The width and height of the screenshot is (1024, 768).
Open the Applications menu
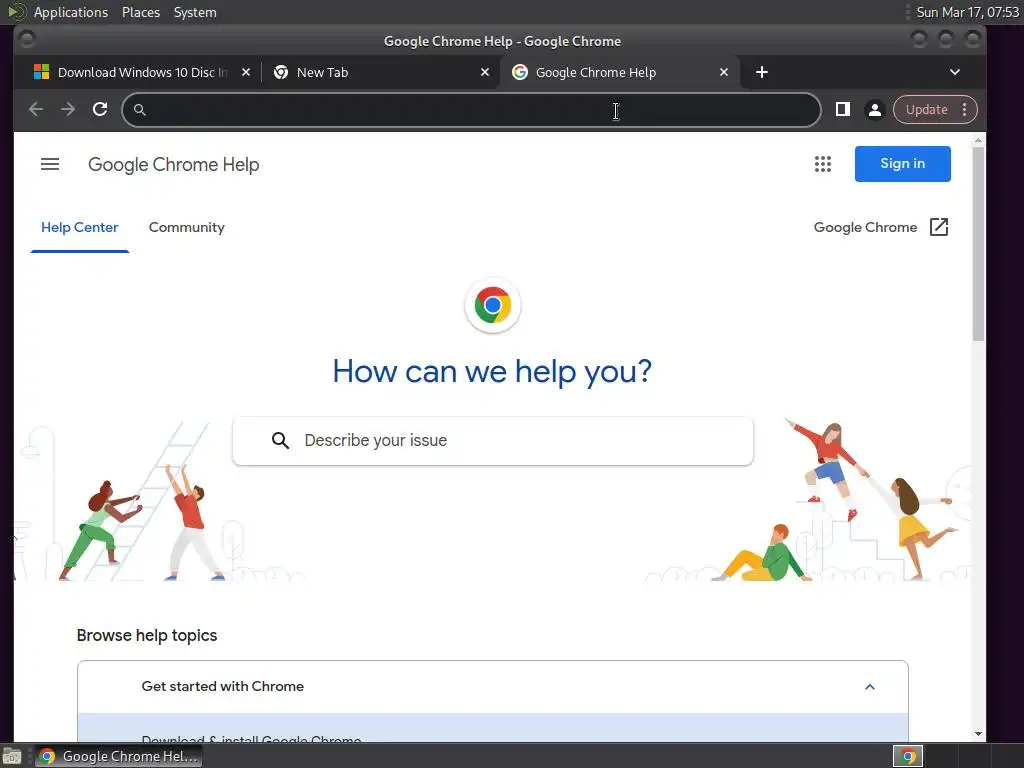click(71, 12)
